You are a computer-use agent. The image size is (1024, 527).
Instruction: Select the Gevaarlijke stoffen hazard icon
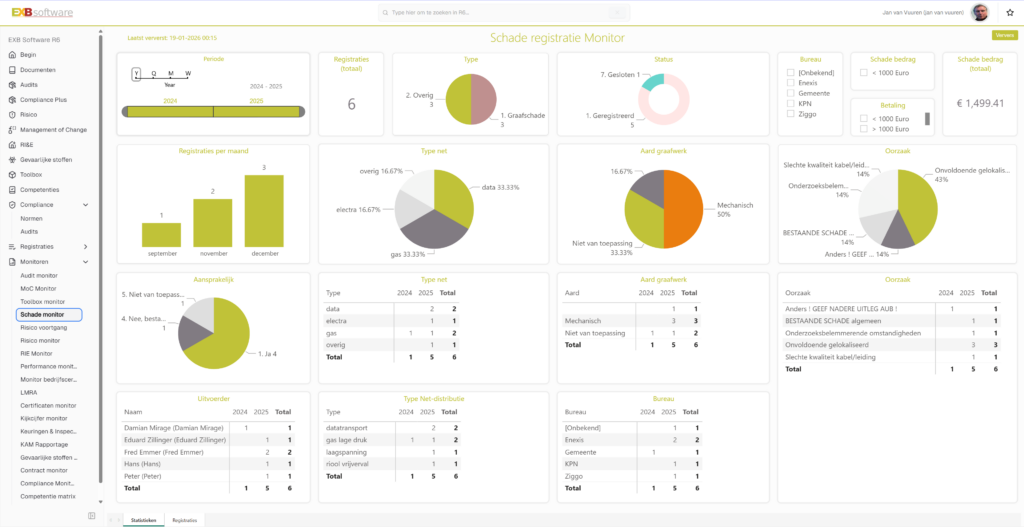click(x=13, y=159)
